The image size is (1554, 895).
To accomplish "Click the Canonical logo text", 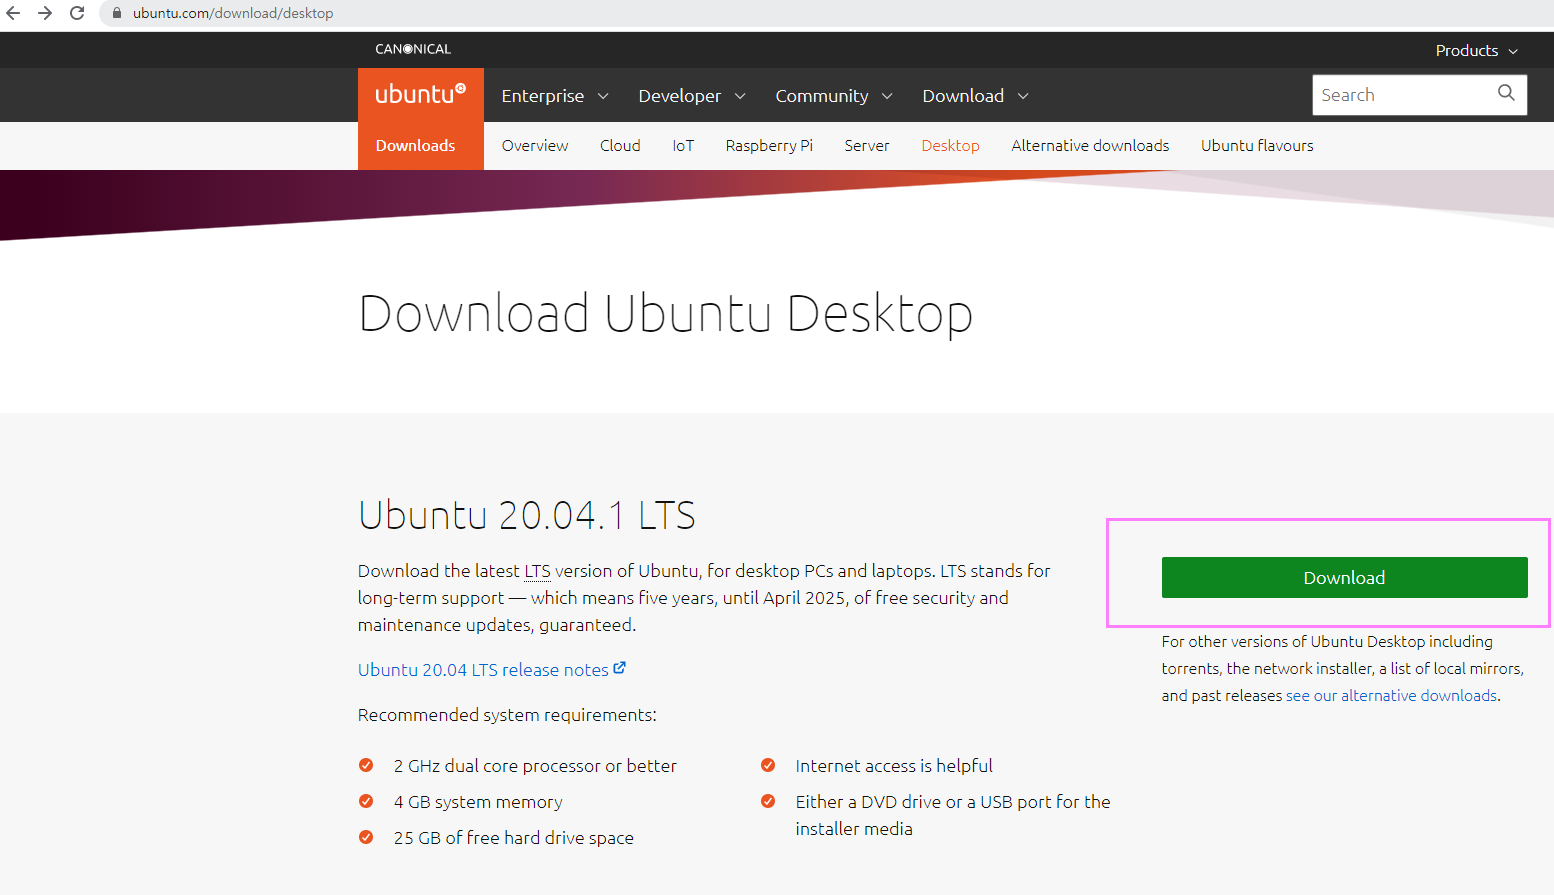I will pos(413,49).
